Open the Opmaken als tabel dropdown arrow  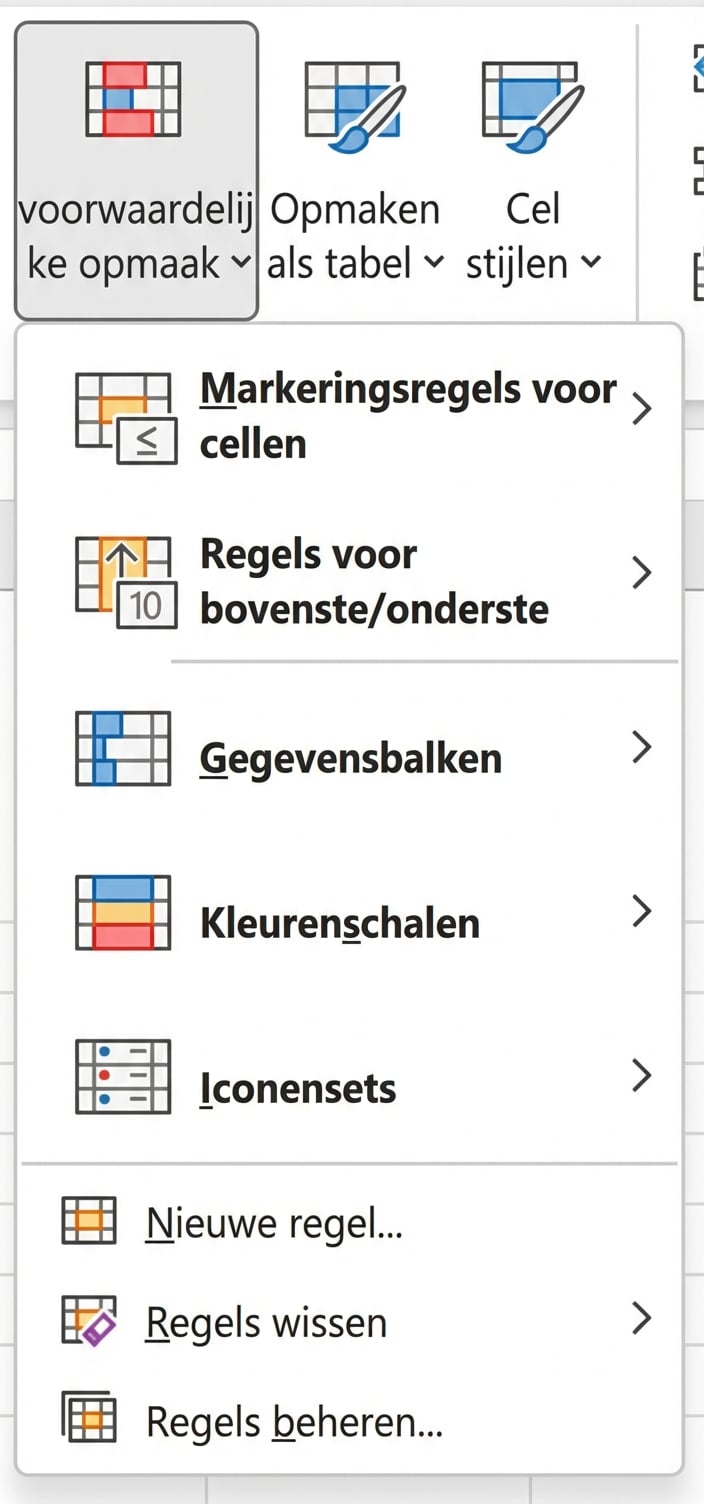pyautogui.click(x=433, y=263)
